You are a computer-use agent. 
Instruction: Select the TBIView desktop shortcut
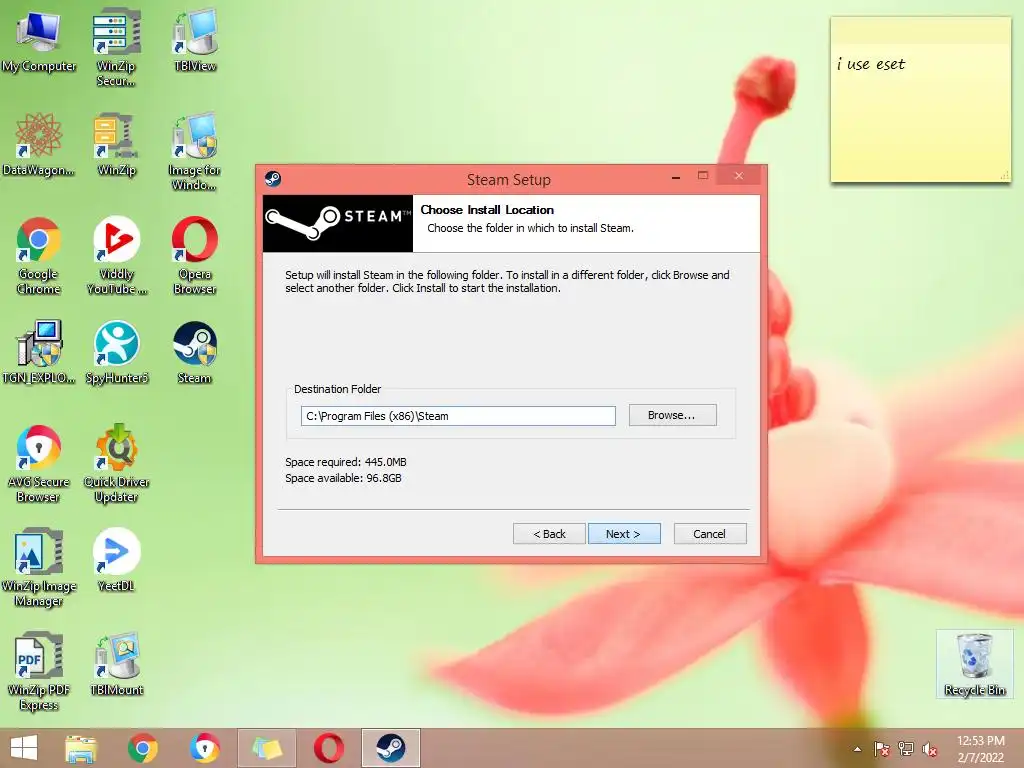click(x=195, y=40)
